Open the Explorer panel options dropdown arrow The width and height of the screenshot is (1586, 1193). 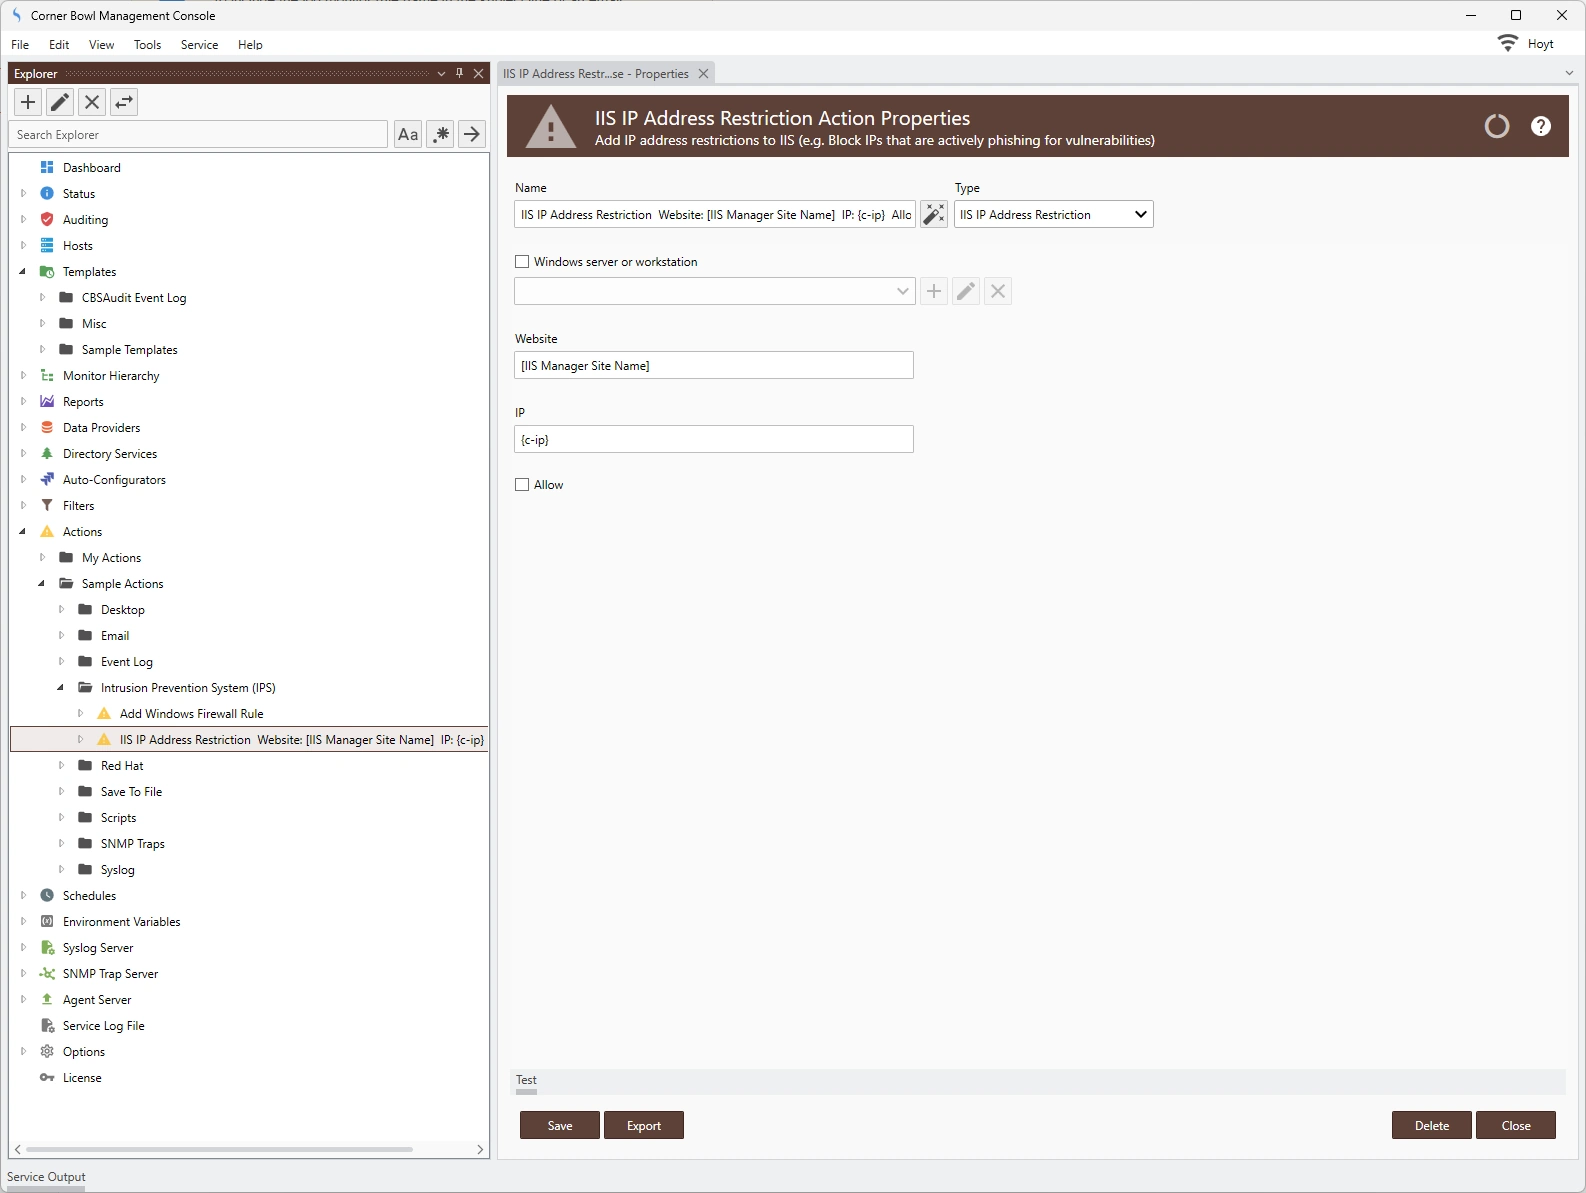[441, 73]
